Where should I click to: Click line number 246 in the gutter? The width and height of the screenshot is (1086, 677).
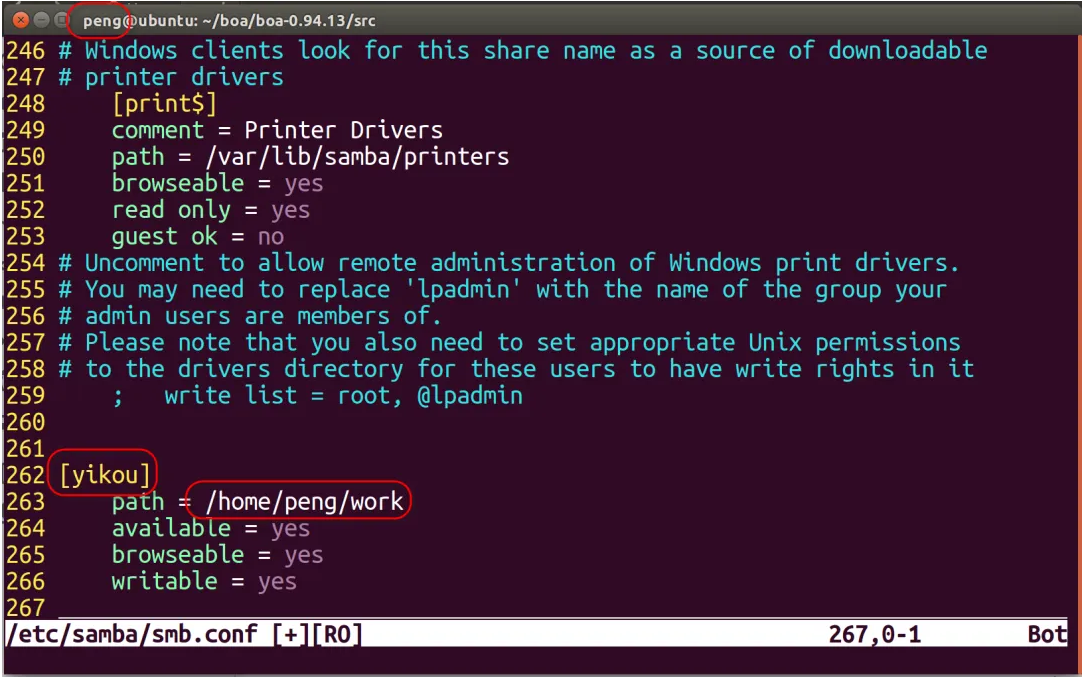[x=25, y=50]
